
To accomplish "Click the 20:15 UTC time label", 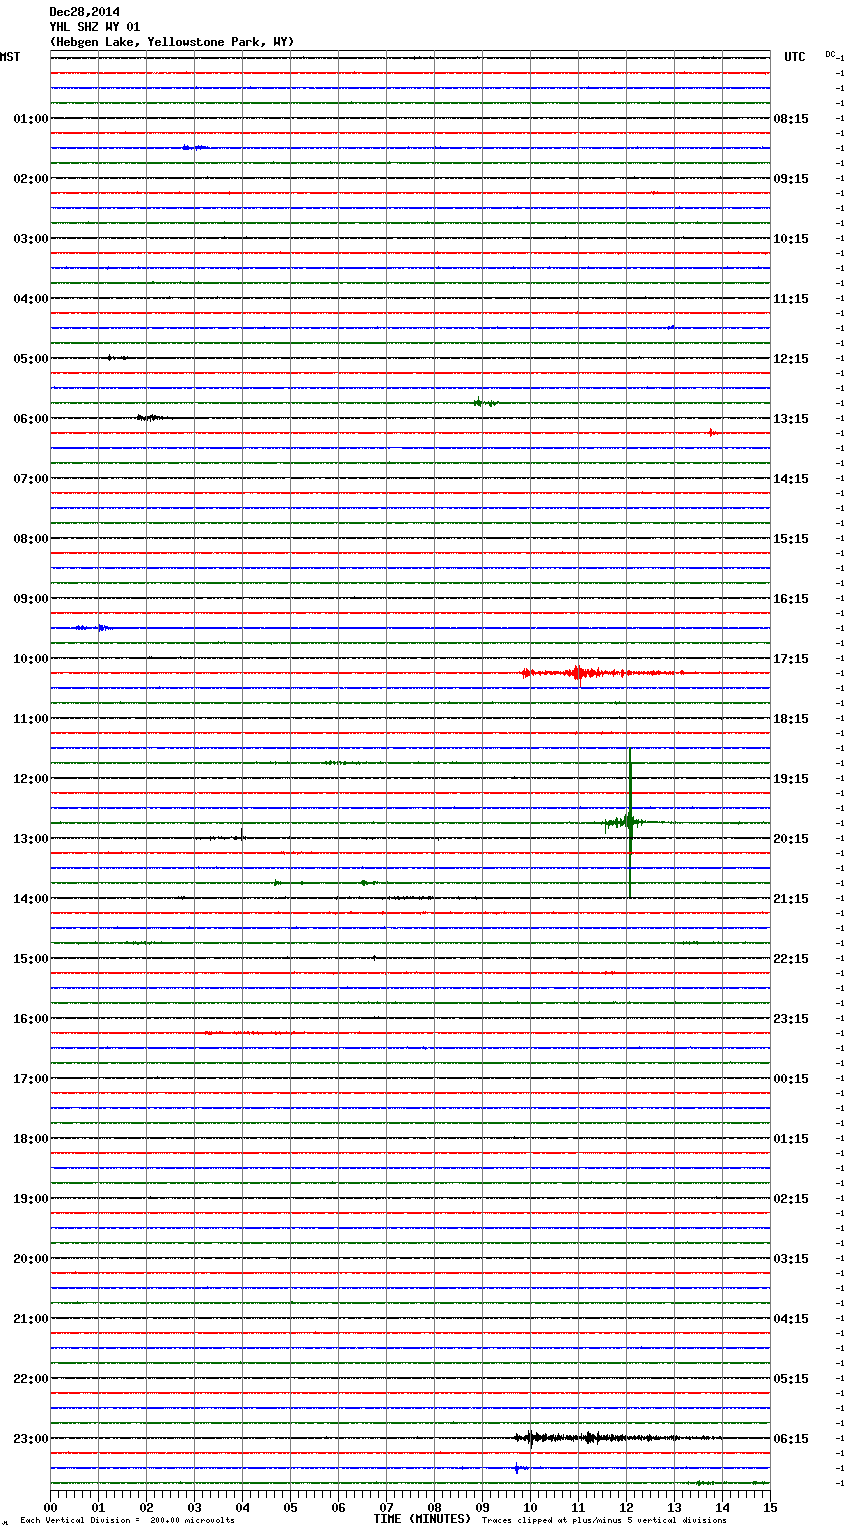I will tap(791, 839).
